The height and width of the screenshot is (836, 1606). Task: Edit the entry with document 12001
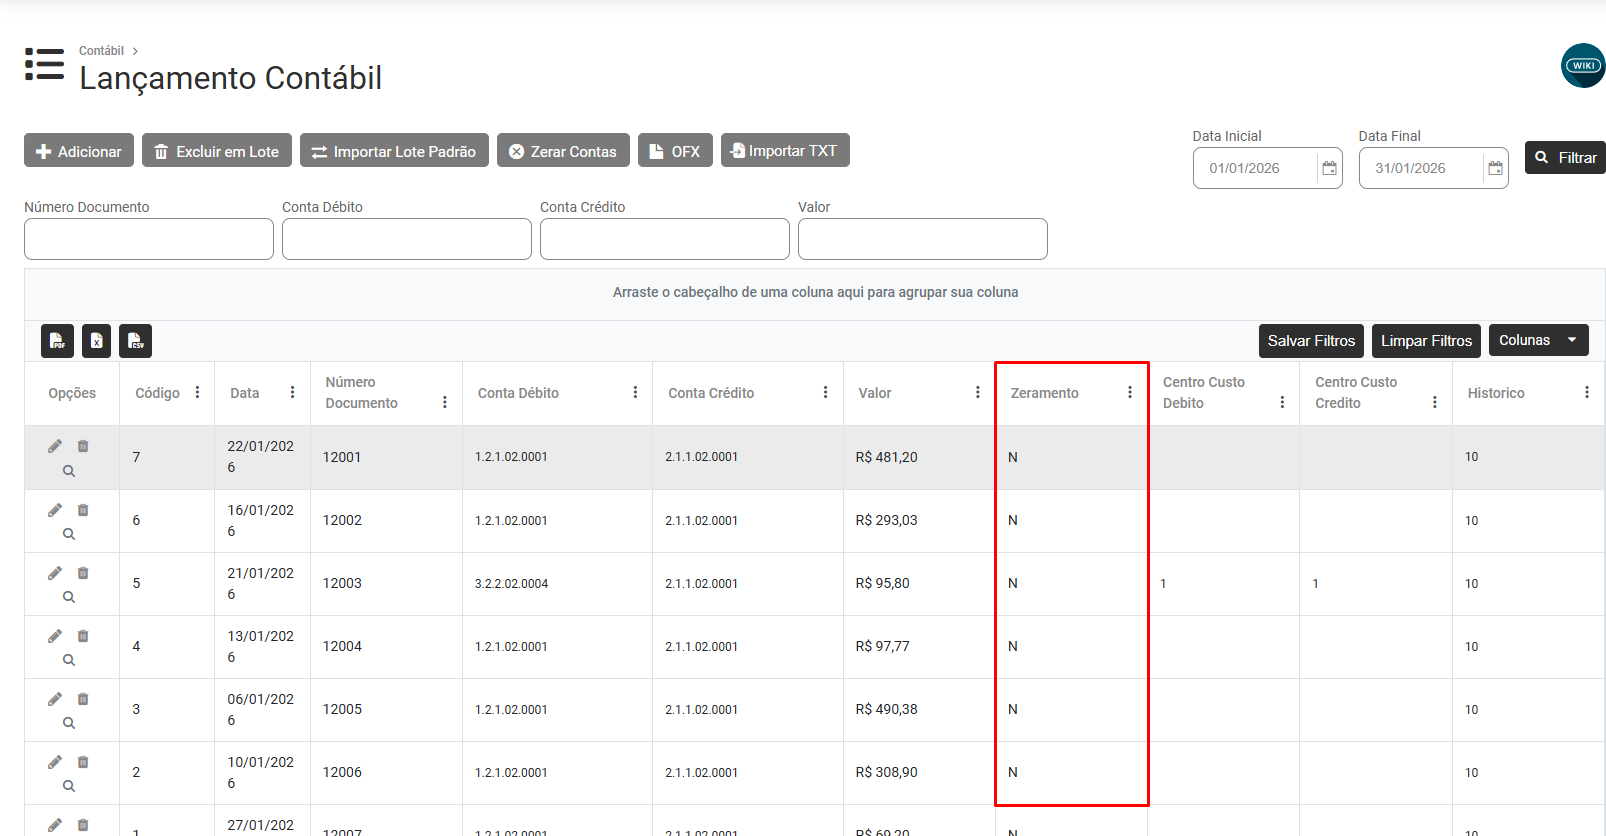pyautogui.click(x=55, y=446)
